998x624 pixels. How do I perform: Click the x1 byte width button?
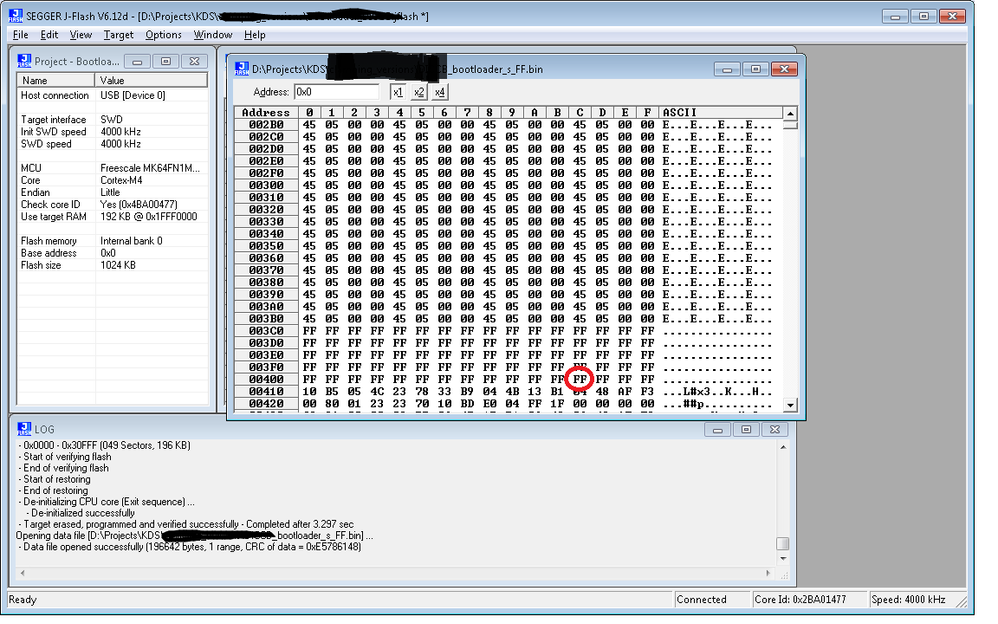397,92
